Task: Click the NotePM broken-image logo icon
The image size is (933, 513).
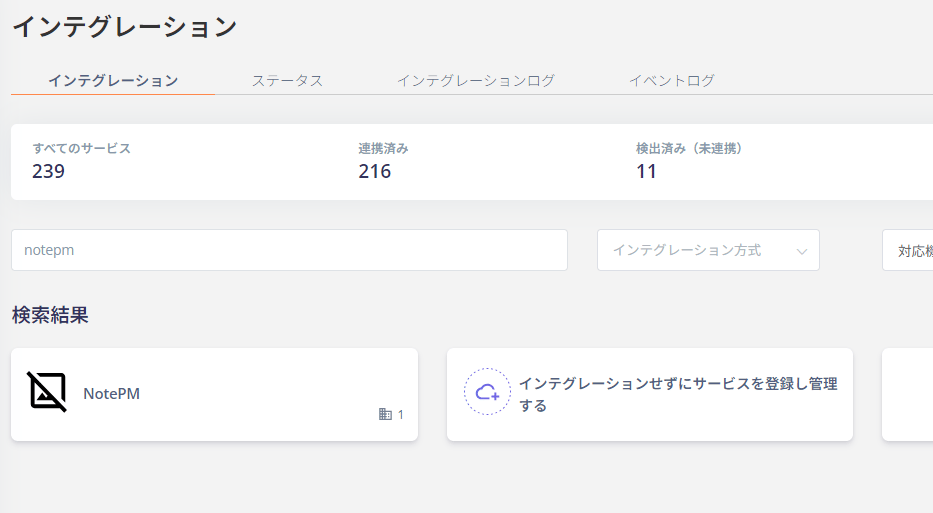Action: (x=47, y=392)
